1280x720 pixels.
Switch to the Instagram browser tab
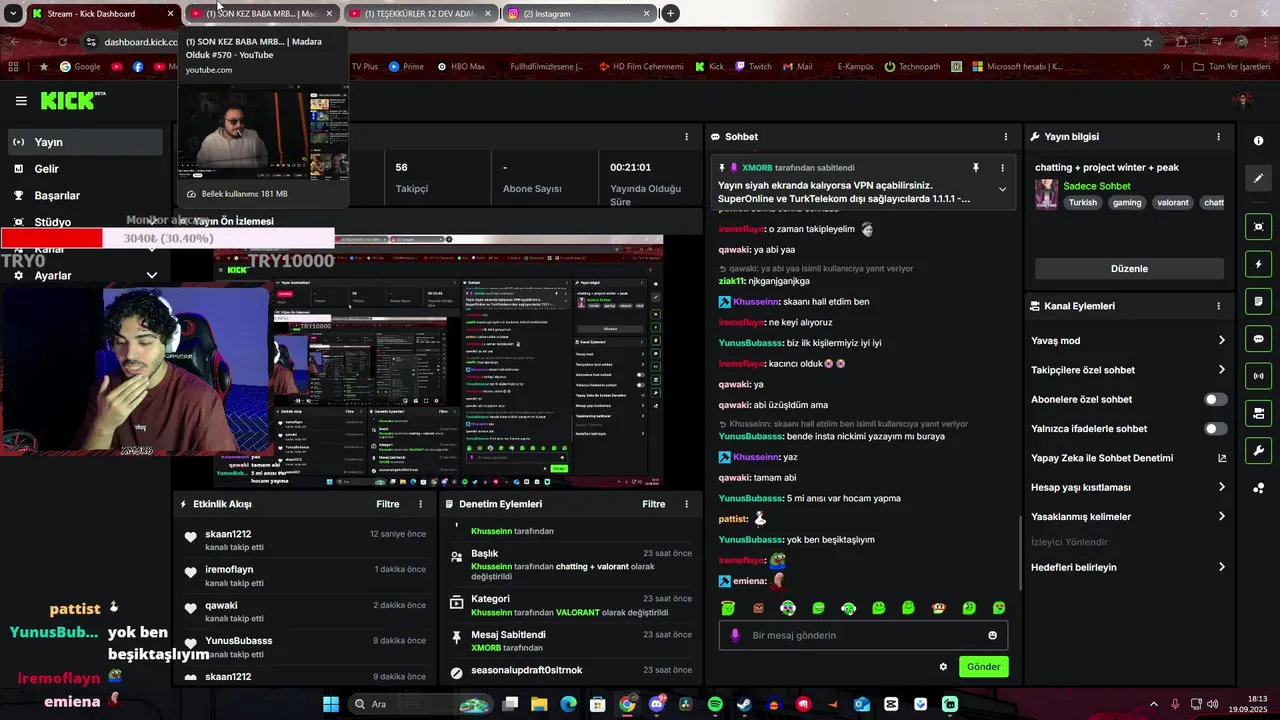[579, 14]
